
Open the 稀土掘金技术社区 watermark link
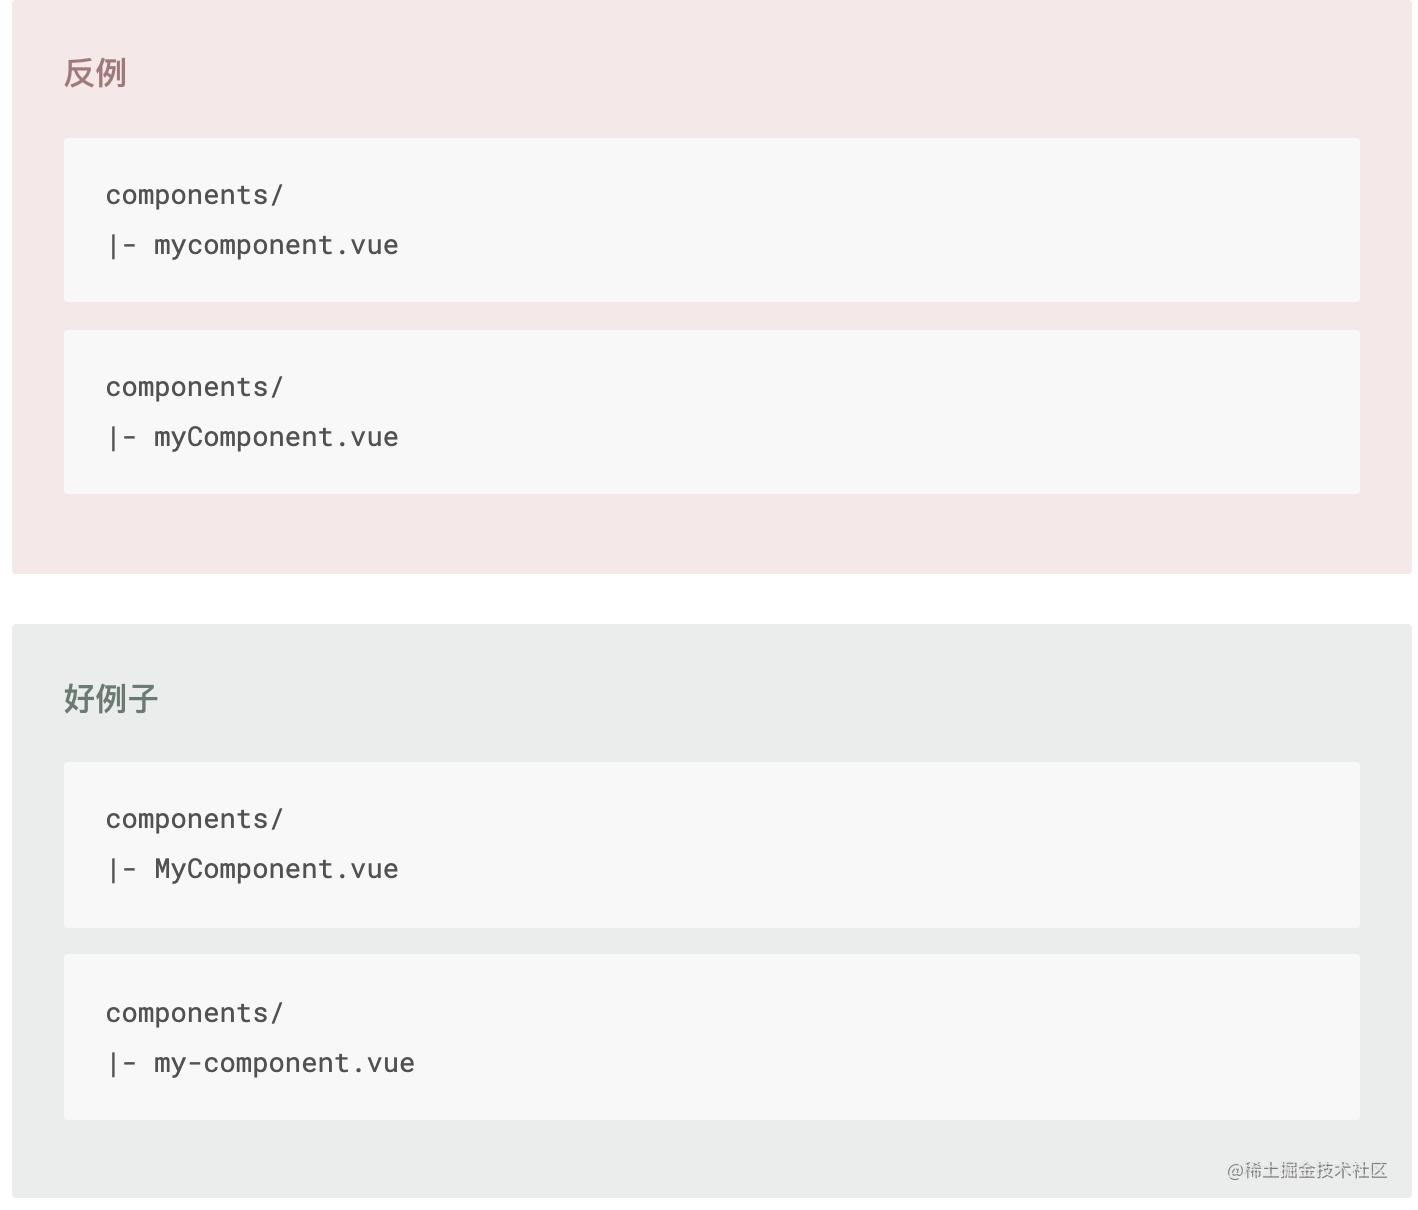coord(1314,1170)
